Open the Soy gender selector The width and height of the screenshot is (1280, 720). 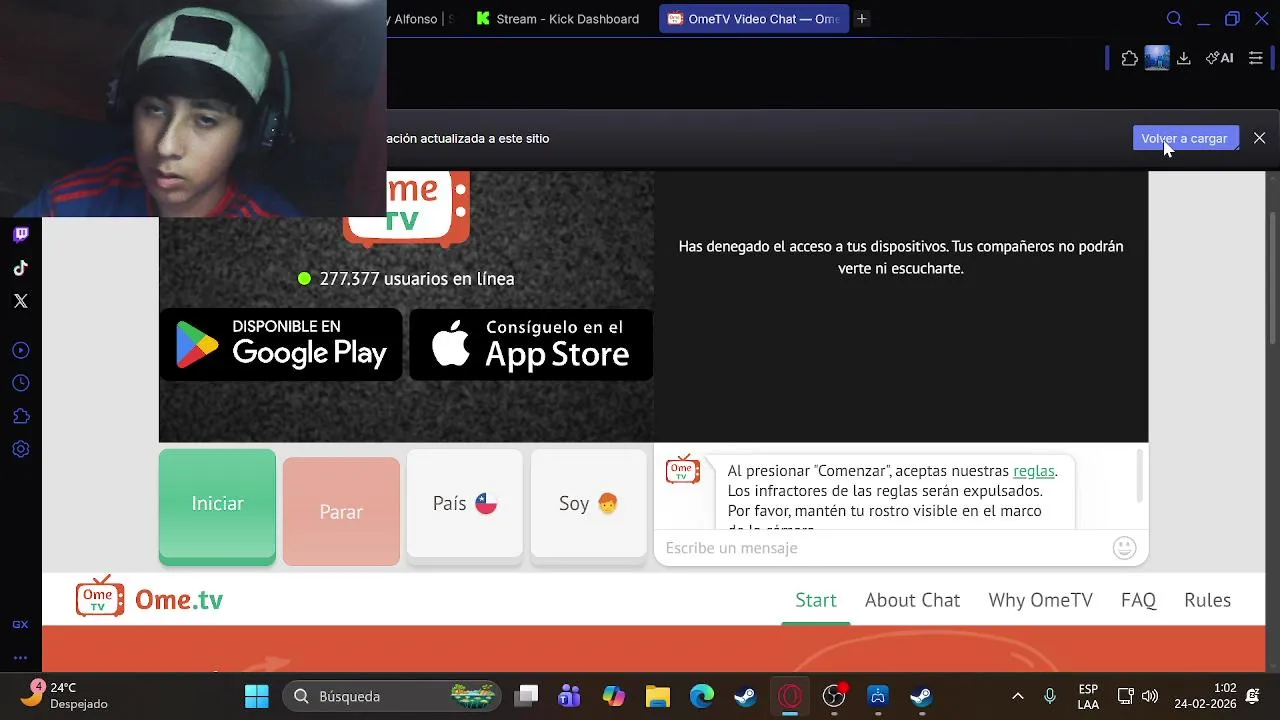pos(589,503)
